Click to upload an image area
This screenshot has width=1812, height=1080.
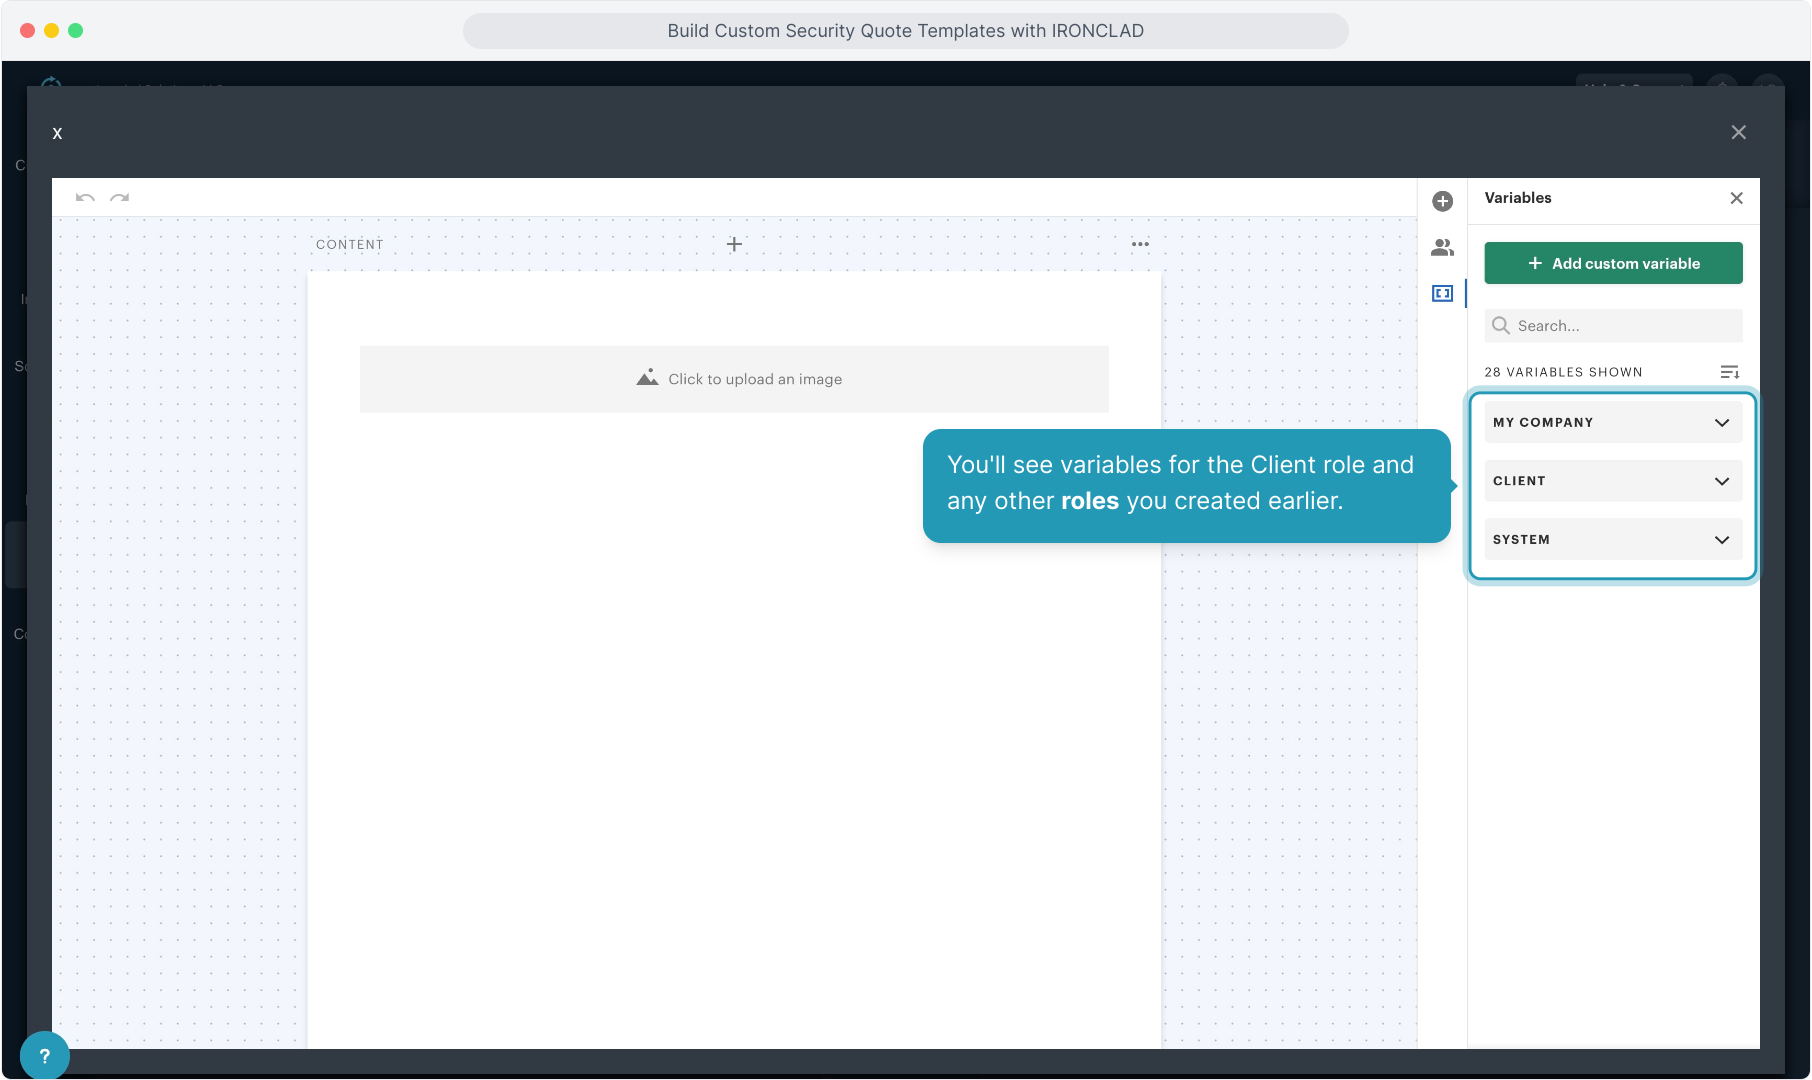(x=734, y=379)
